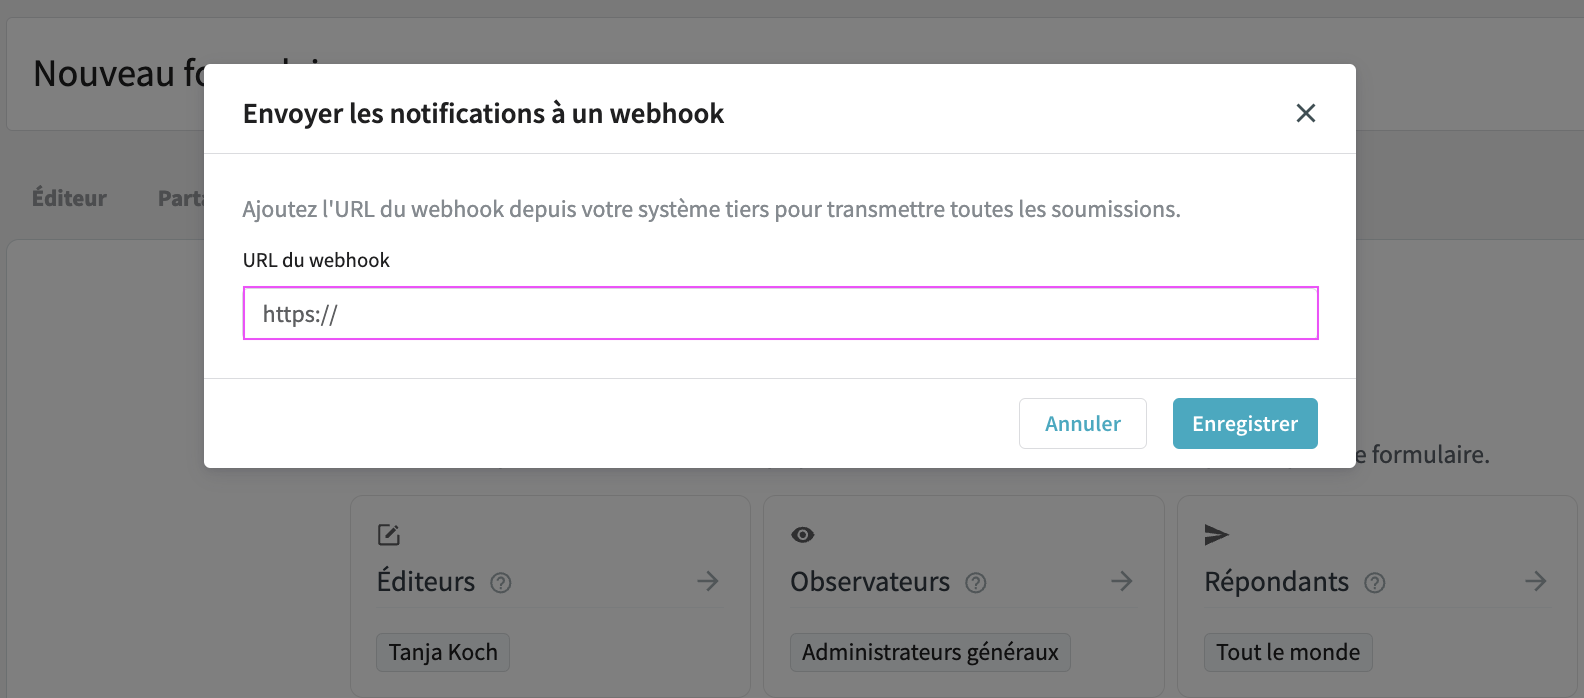The width and height of the screenshot is (1584, 698).
Task: Click the paper plane icon above Répondants
Action: (1215, 535)
